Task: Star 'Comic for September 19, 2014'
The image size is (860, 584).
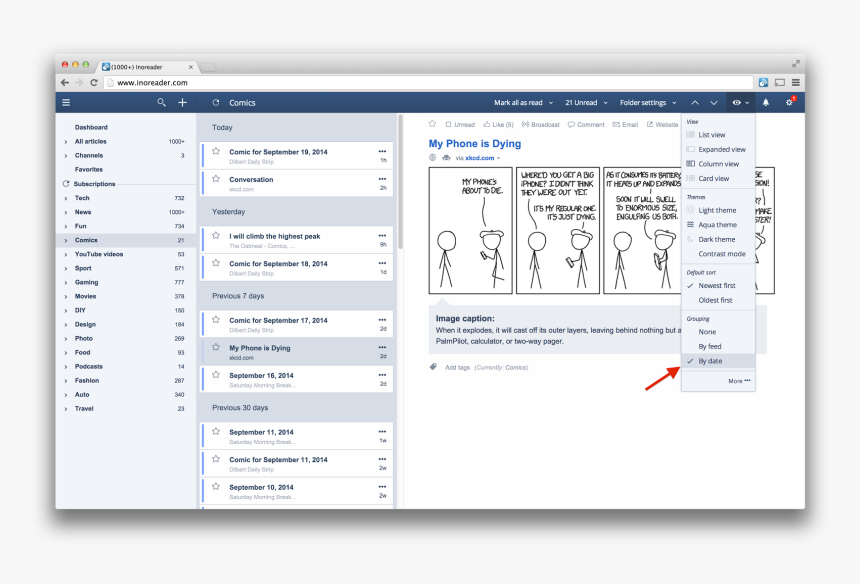Action: click(216, 151)
